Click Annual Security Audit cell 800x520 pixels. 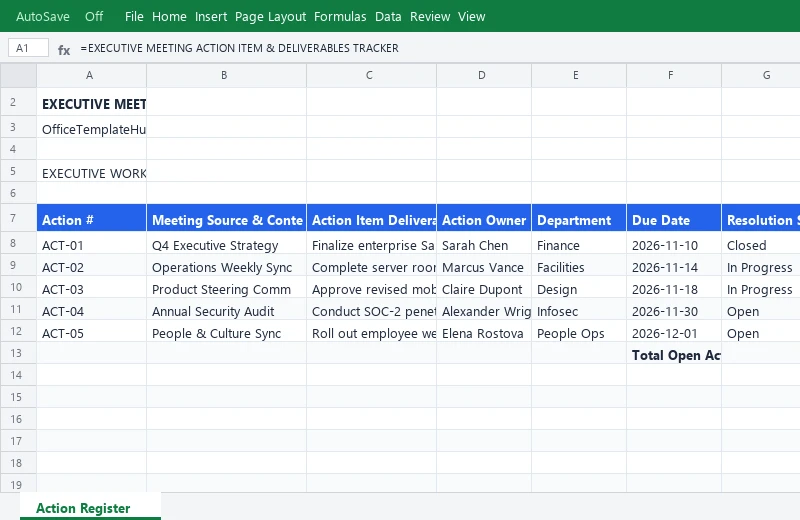tap(227, 311)
